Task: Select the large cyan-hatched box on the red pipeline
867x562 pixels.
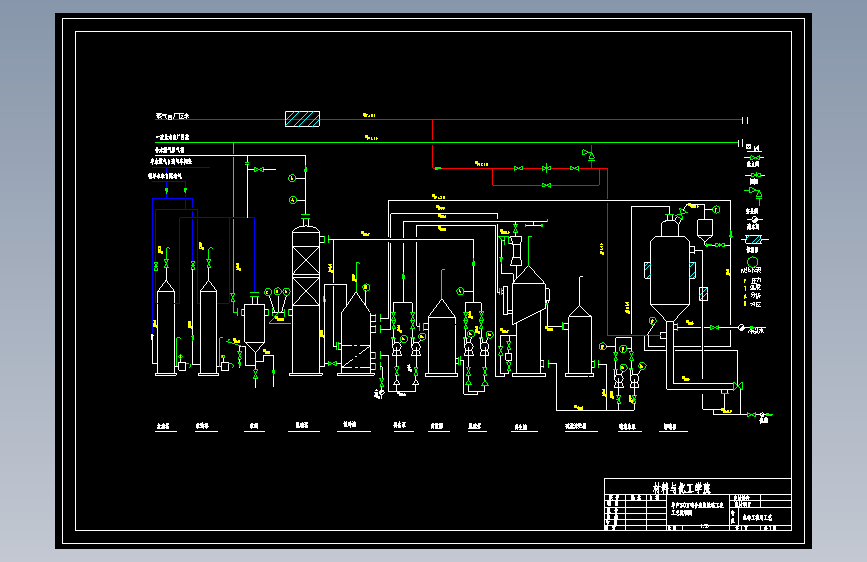Action: coord(302,119)
